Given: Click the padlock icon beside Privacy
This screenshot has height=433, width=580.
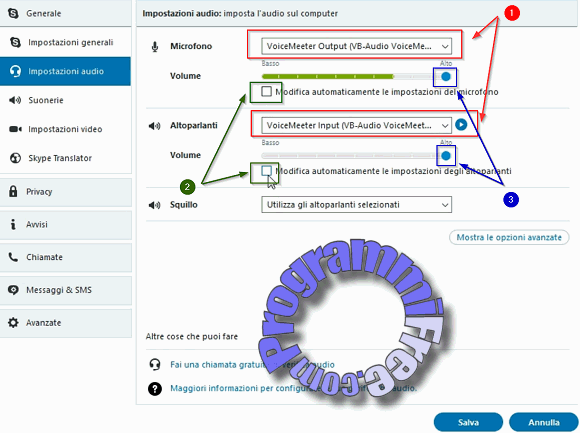Looking at the screenshot, I should point(13,191).
